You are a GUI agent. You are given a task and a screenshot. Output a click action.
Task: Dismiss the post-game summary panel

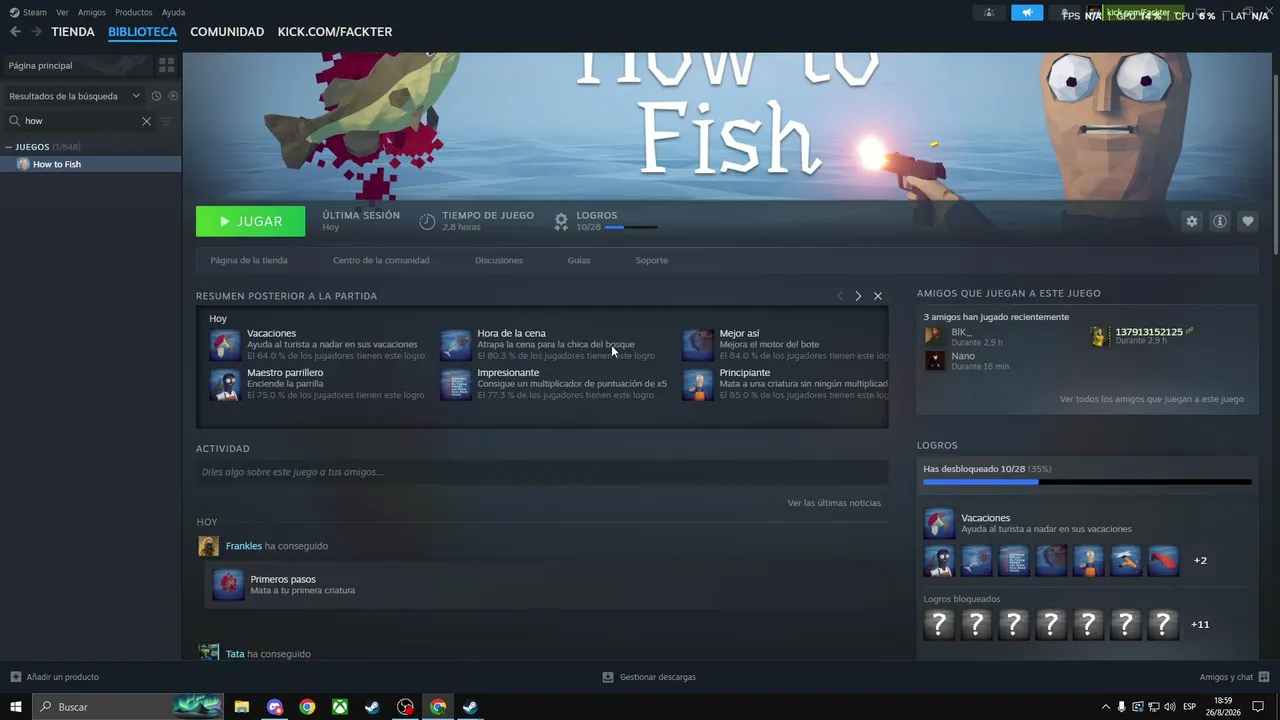878,296
